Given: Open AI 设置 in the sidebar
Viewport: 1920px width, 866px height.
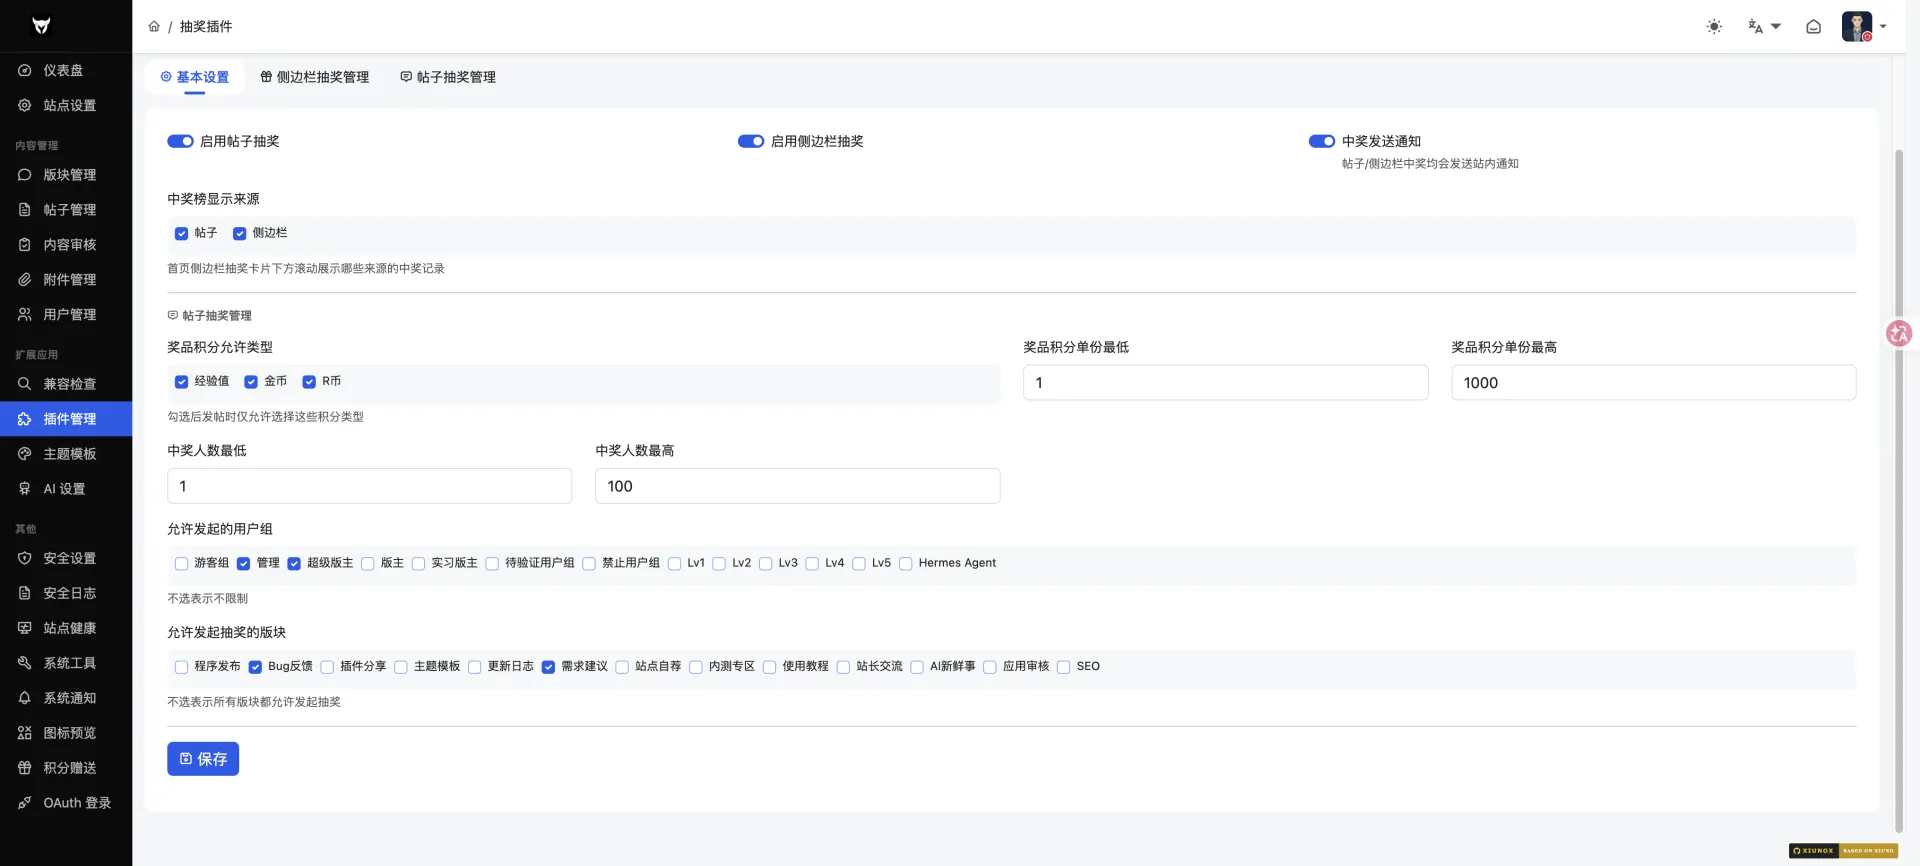Looking at the screenshot, I should pos(66,489).
